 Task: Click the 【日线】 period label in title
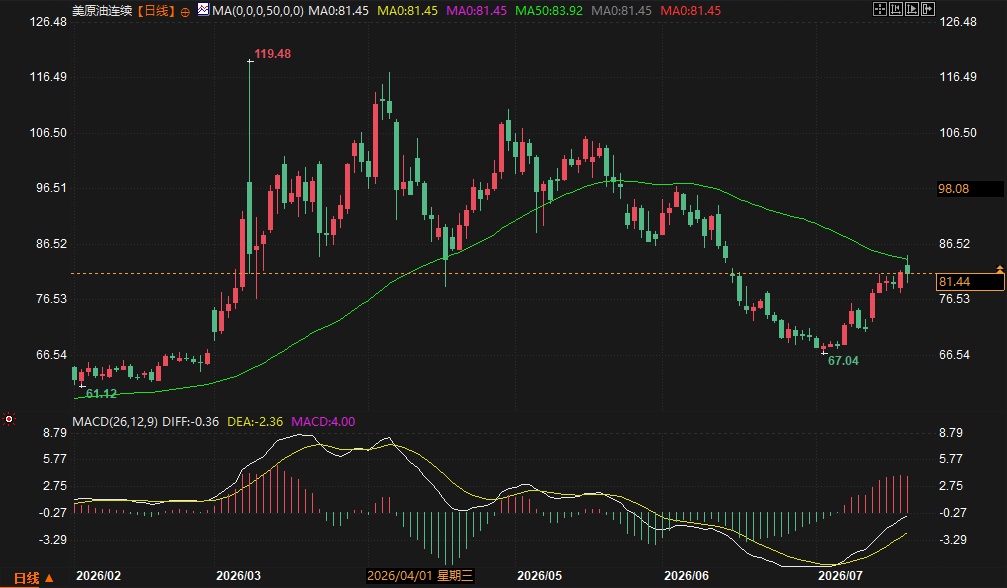click(155, 11)
